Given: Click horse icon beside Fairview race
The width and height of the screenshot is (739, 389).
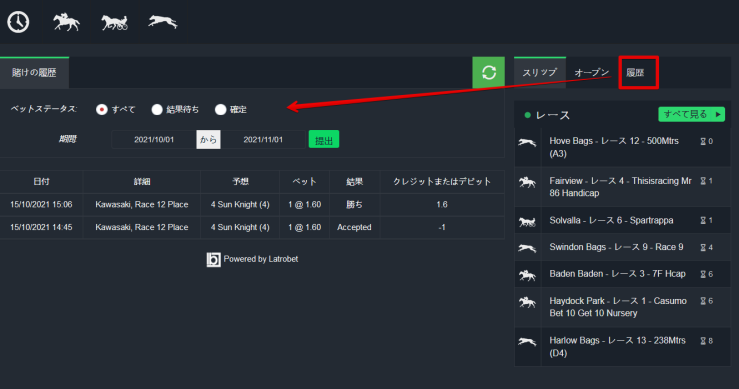Looking at the screenshot, I should 527,182.
